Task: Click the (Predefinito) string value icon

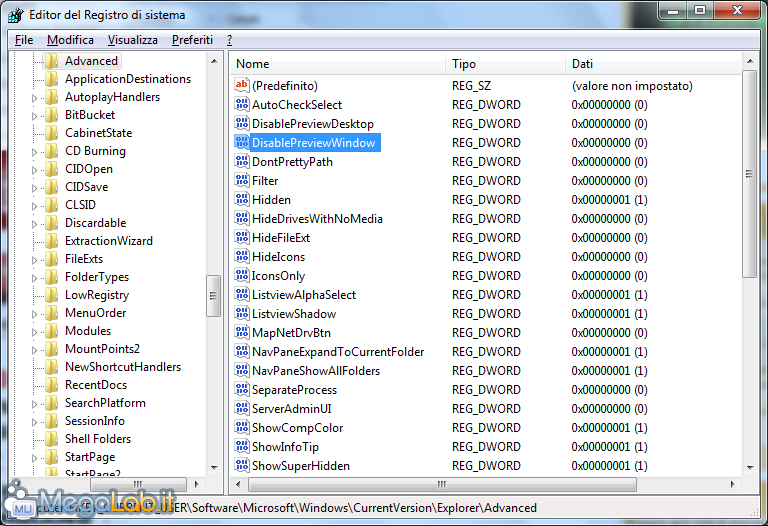Action: (x=241, y=85)
